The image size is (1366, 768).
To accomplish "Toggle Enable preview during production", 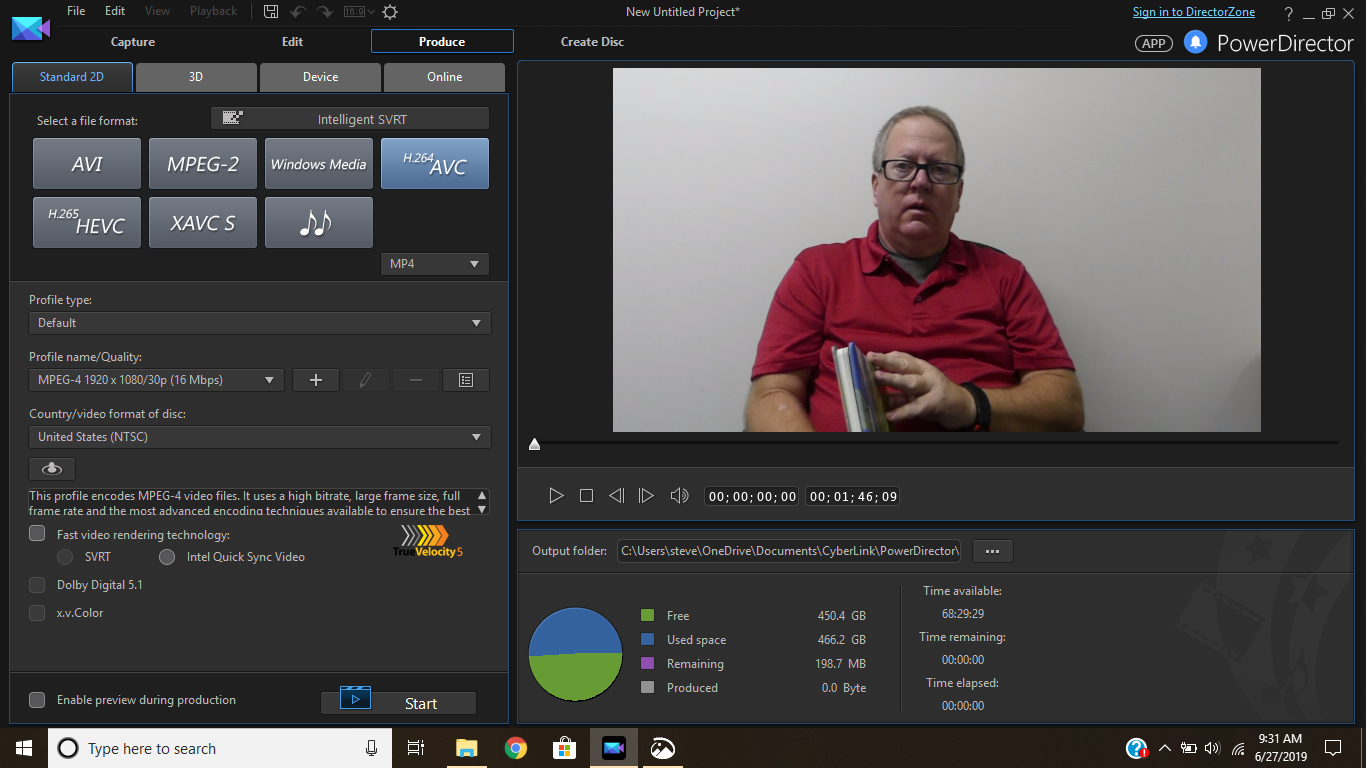I will click(x=37, y=700).
